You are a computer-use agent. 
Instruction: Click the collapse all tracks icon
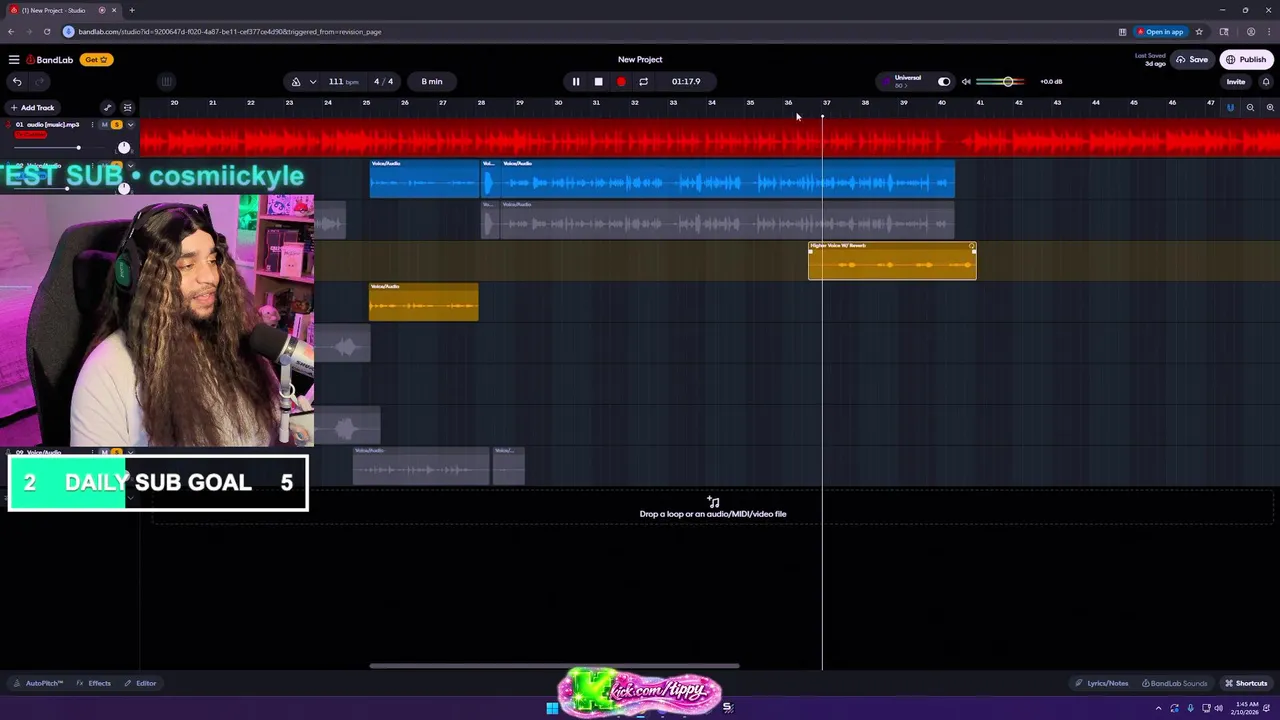(127, 108)
